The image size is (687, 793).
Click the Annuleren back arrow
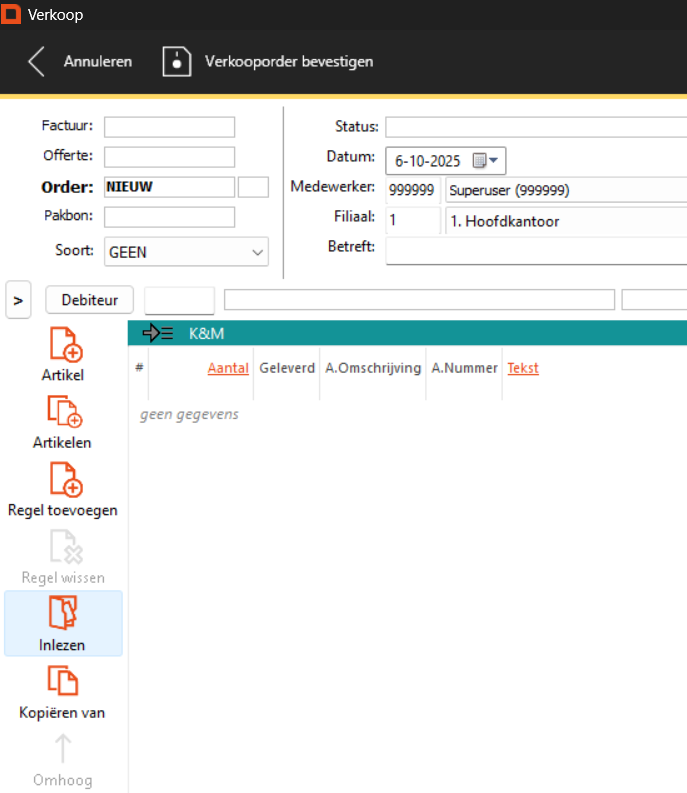point(37,61)
